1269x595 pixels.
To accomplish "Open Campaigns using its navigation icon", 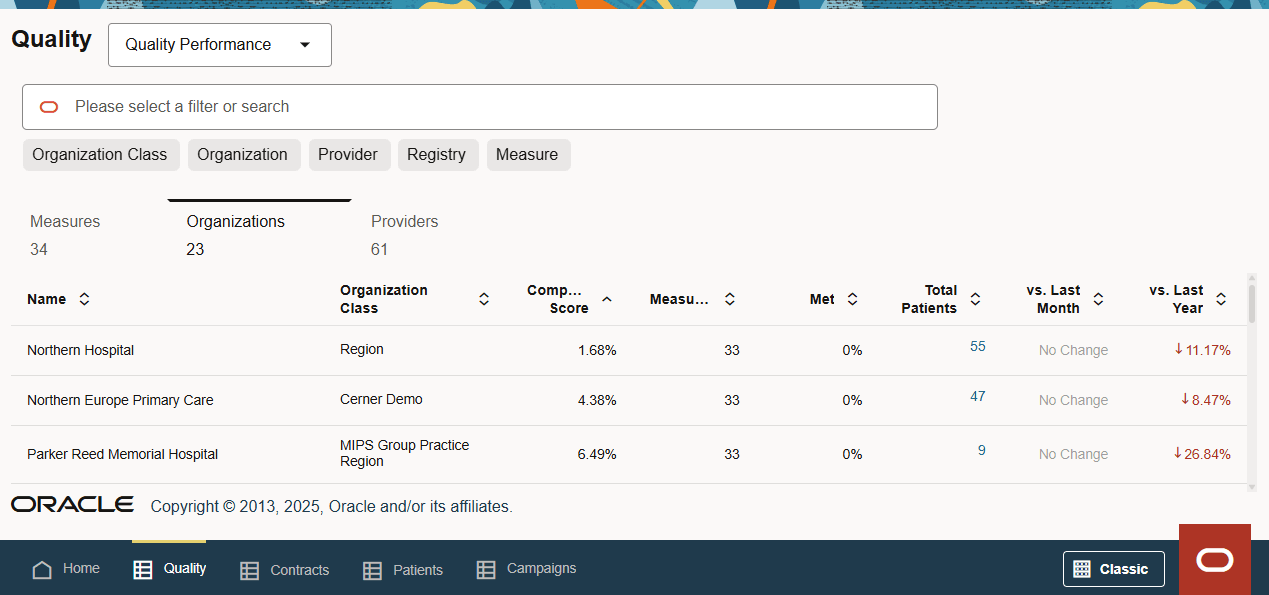I will tap(487, 569).
